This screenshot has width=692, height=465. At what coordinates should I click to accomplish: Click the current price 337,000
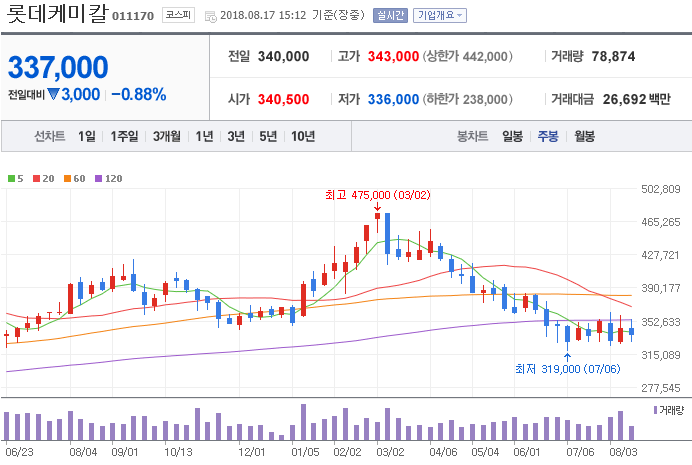58,68
